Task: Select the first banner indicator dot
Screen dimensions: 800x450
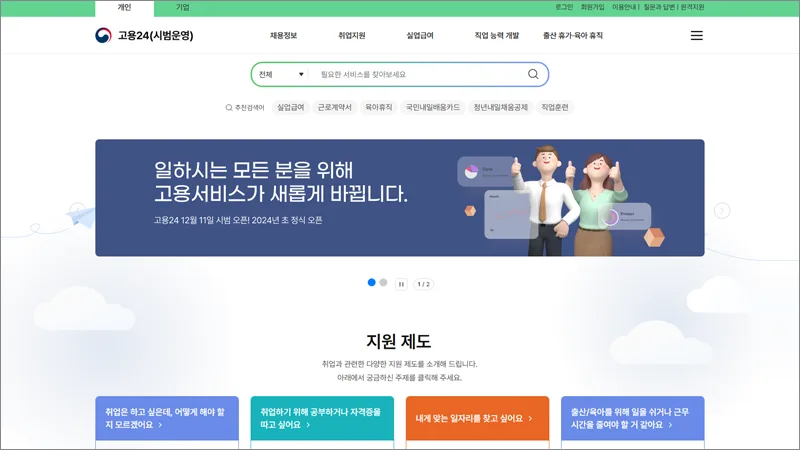Action: coord(371,282)
